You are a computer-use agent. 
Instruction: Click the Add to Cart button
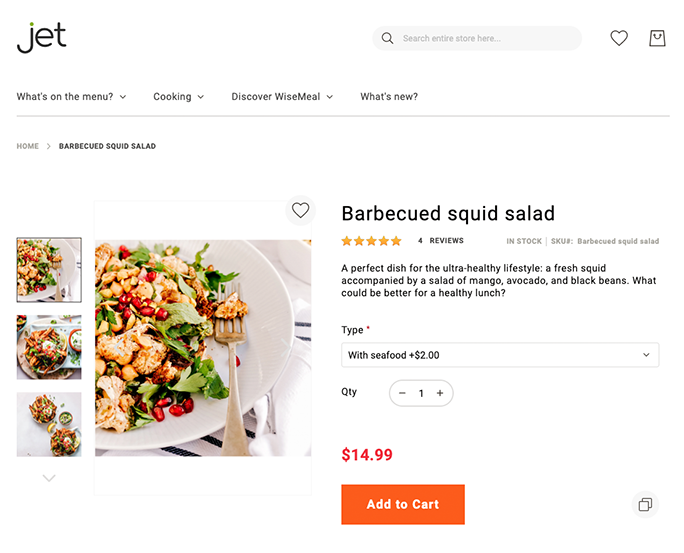click(403, 504)
